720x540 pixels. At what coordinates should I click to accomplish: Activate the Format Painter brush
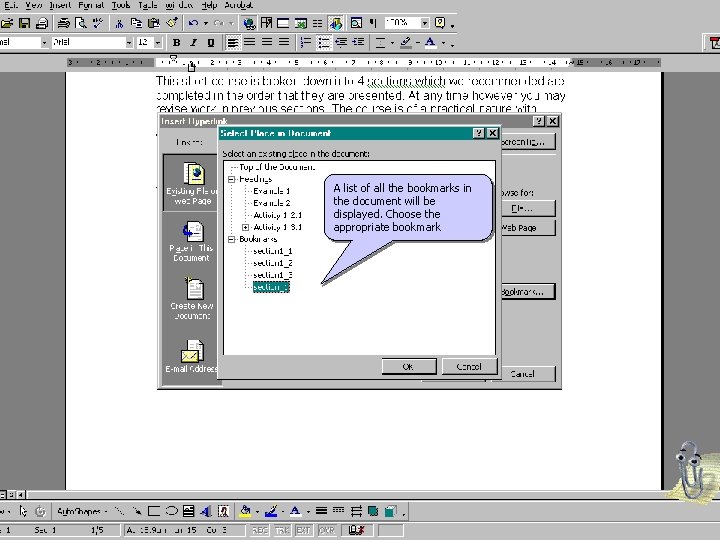[x=172, y=23]
